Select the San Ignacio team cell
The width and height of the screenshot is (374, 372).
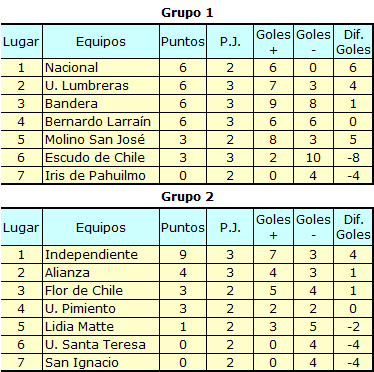click(101, 362)
